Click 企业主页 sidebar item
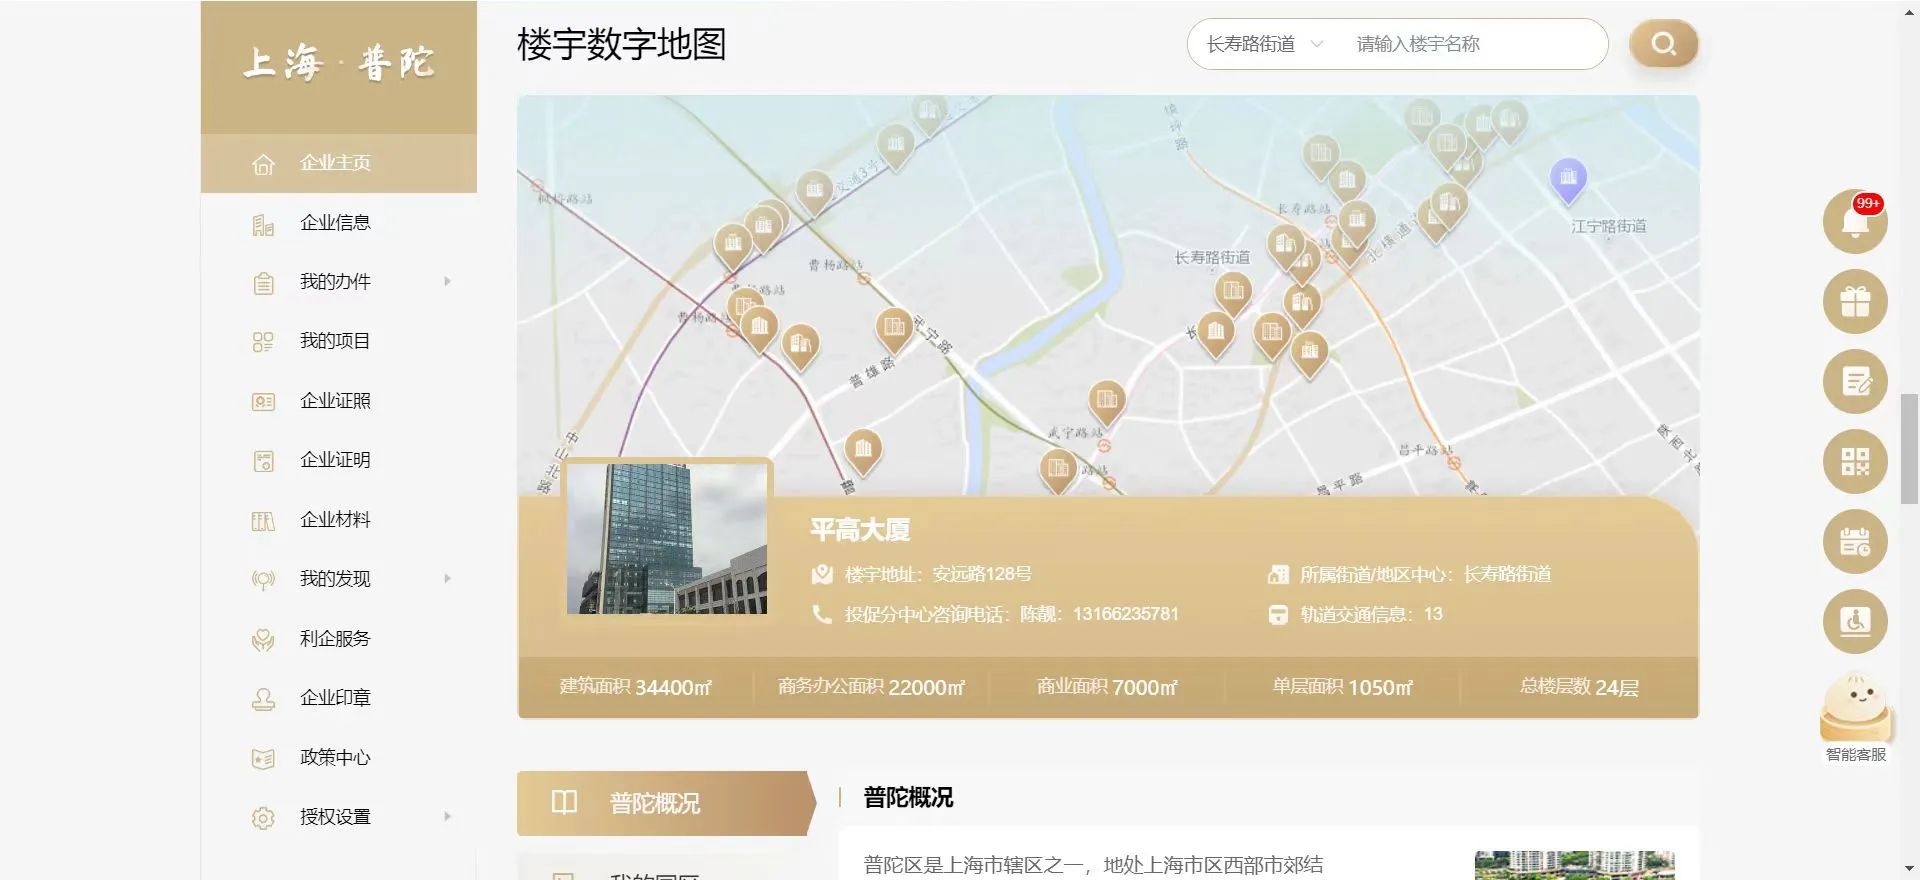1920x880 pixels. click(x=335, y=163)
